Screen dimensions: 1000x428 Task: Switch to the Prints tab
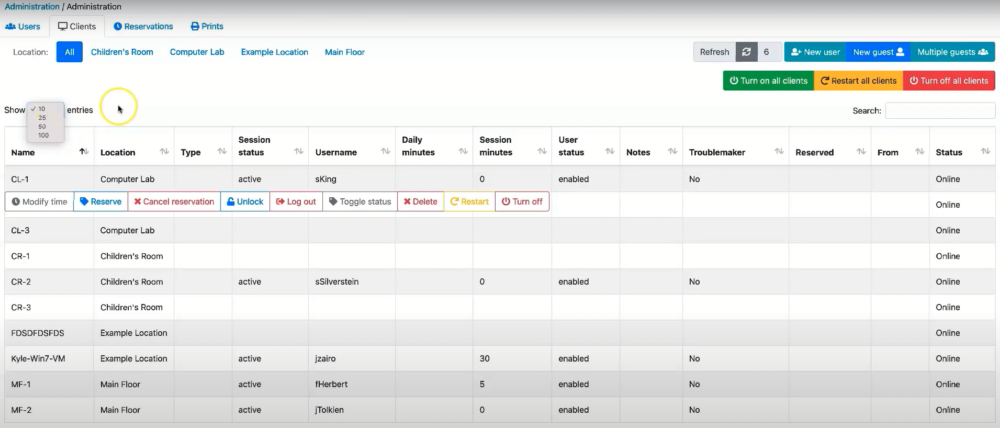(x=207, y=26)
